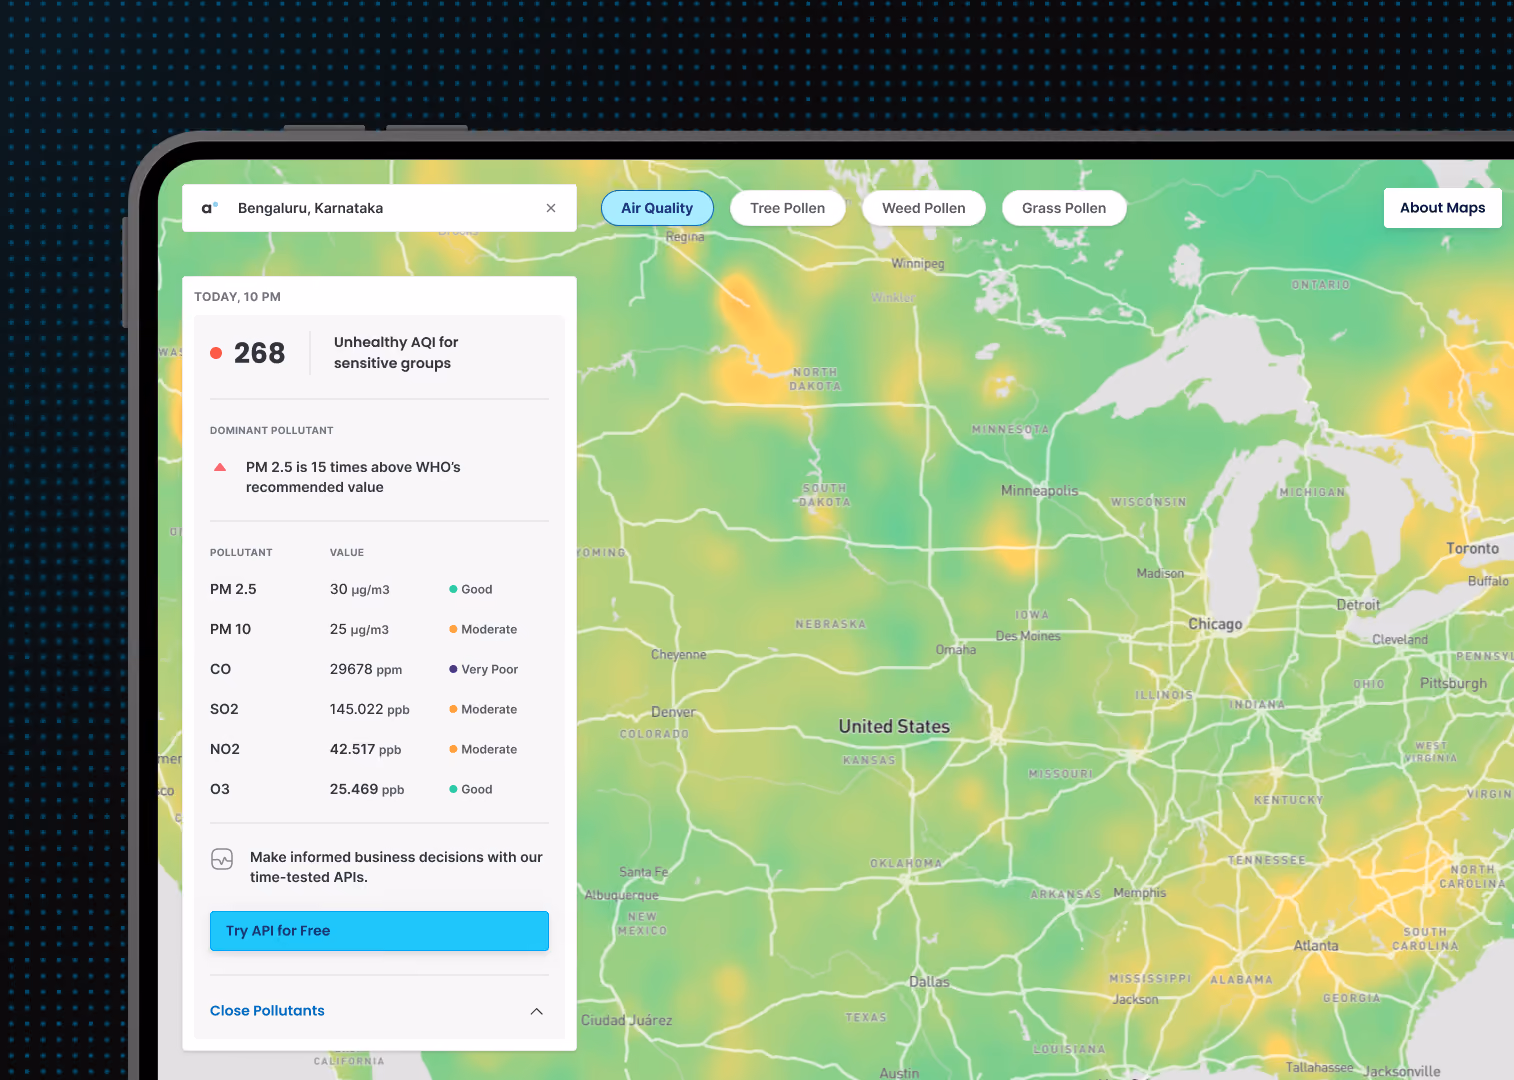Switch to Grass Pollen tab
The height and width of the screenshot is (1080, 1514).
pyautogui.click(x=1064, y=208)
